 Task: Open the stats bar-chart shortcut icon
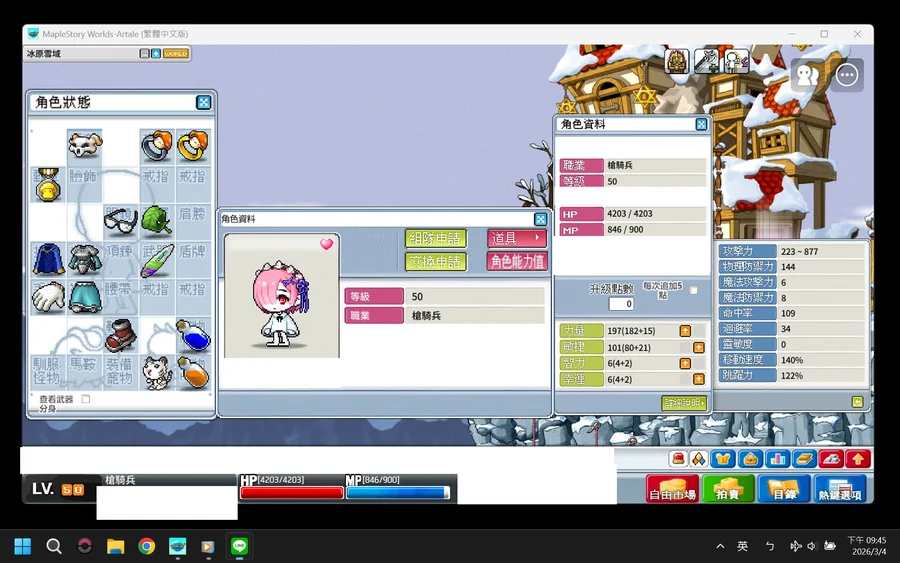click(778, 459)
